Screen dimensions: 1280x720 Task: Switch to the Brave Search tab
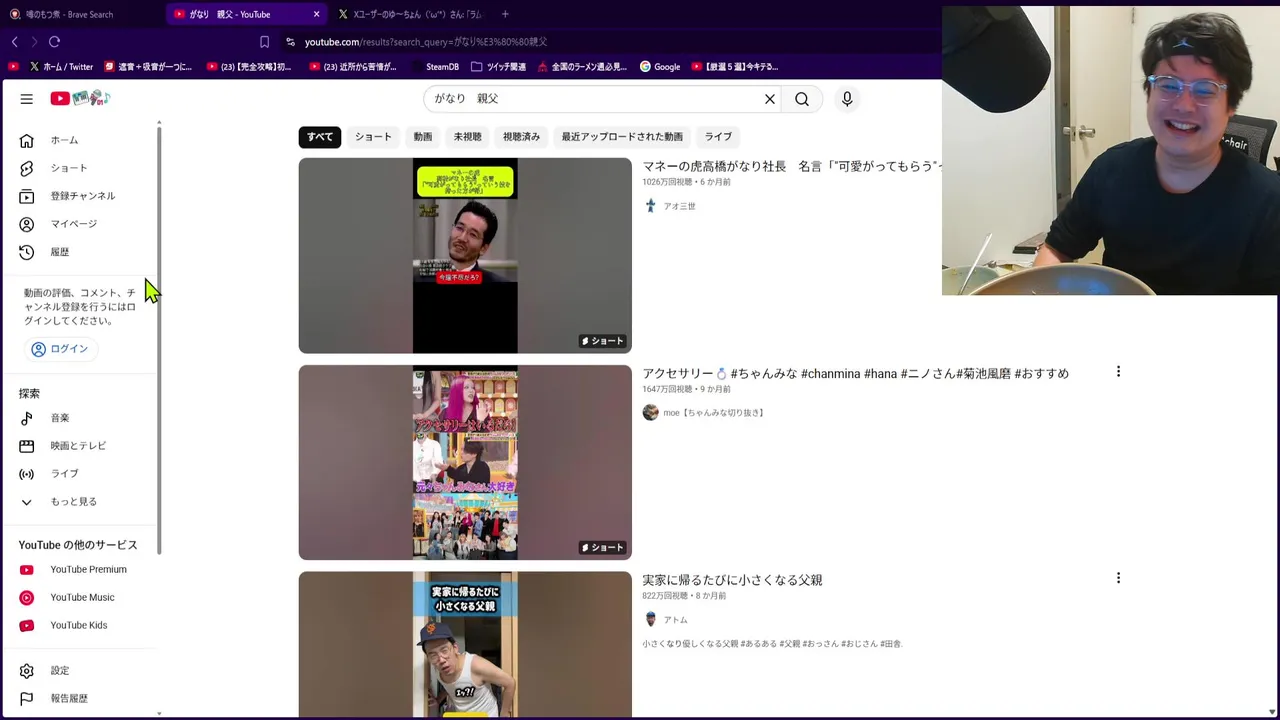click(82, 14)
